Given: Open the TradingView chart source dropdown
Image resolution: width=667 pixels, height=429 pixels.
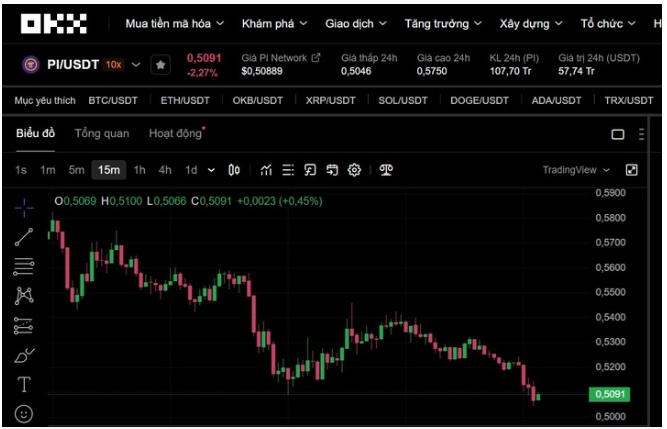Looking at the screenshot, I should coord(576,170).
